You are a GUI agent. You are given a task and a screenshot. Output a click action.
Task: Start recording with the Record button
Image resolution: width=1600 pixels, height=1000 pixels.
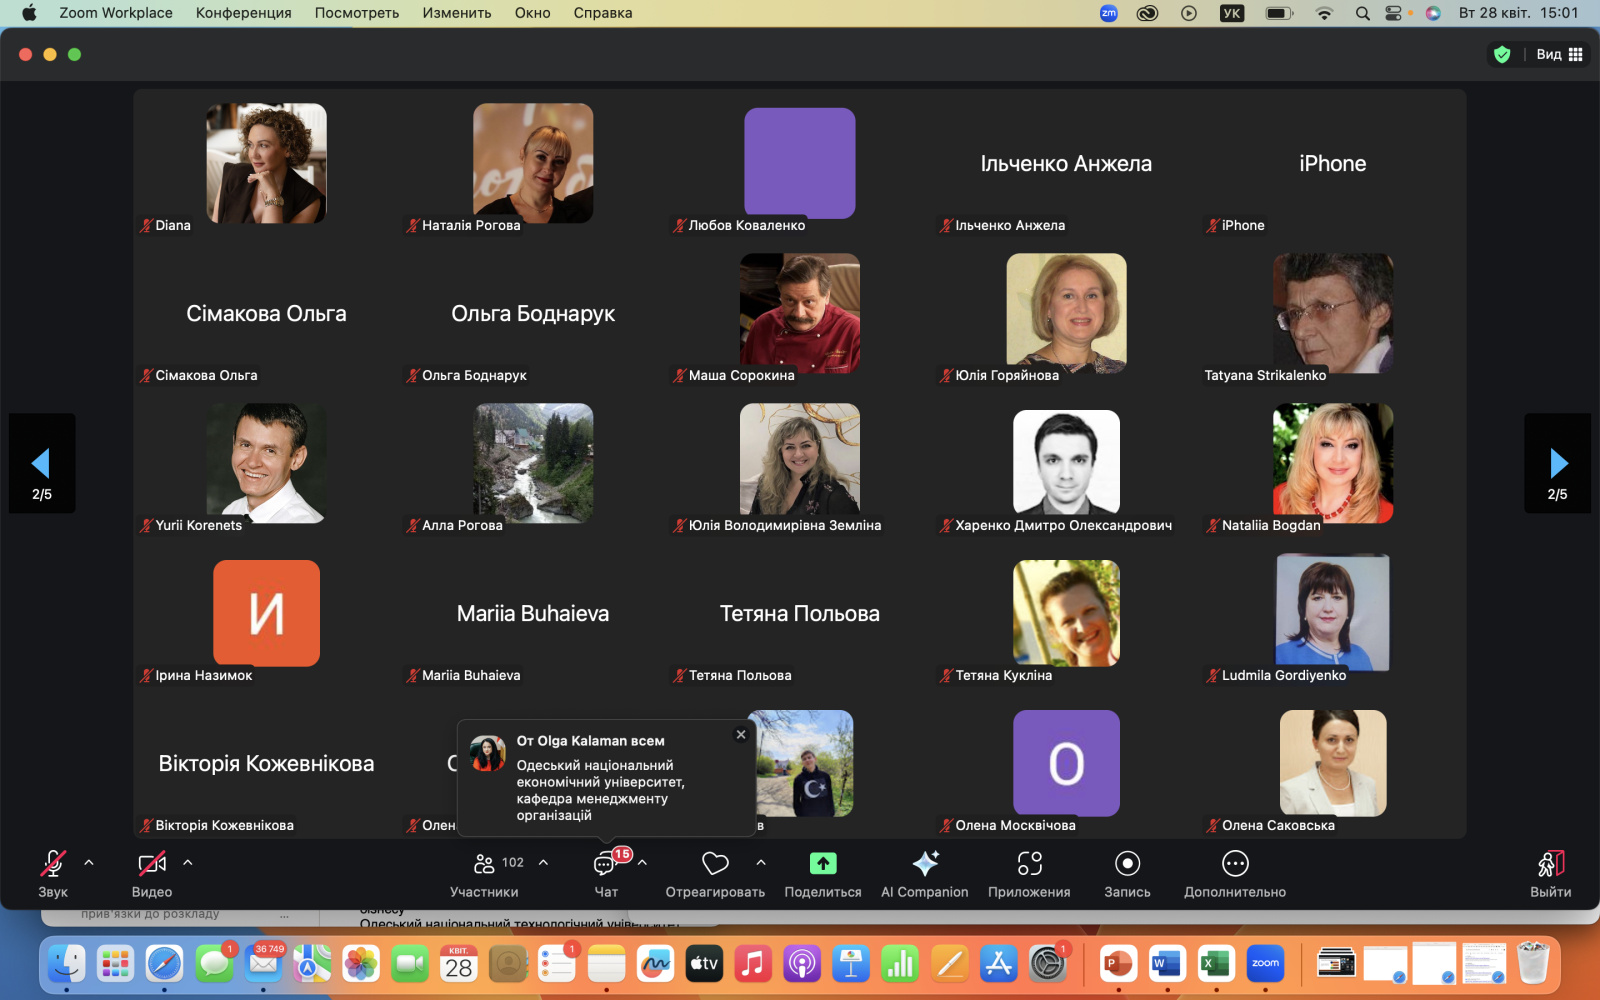pyautogui.click(x=1127, y=864)
